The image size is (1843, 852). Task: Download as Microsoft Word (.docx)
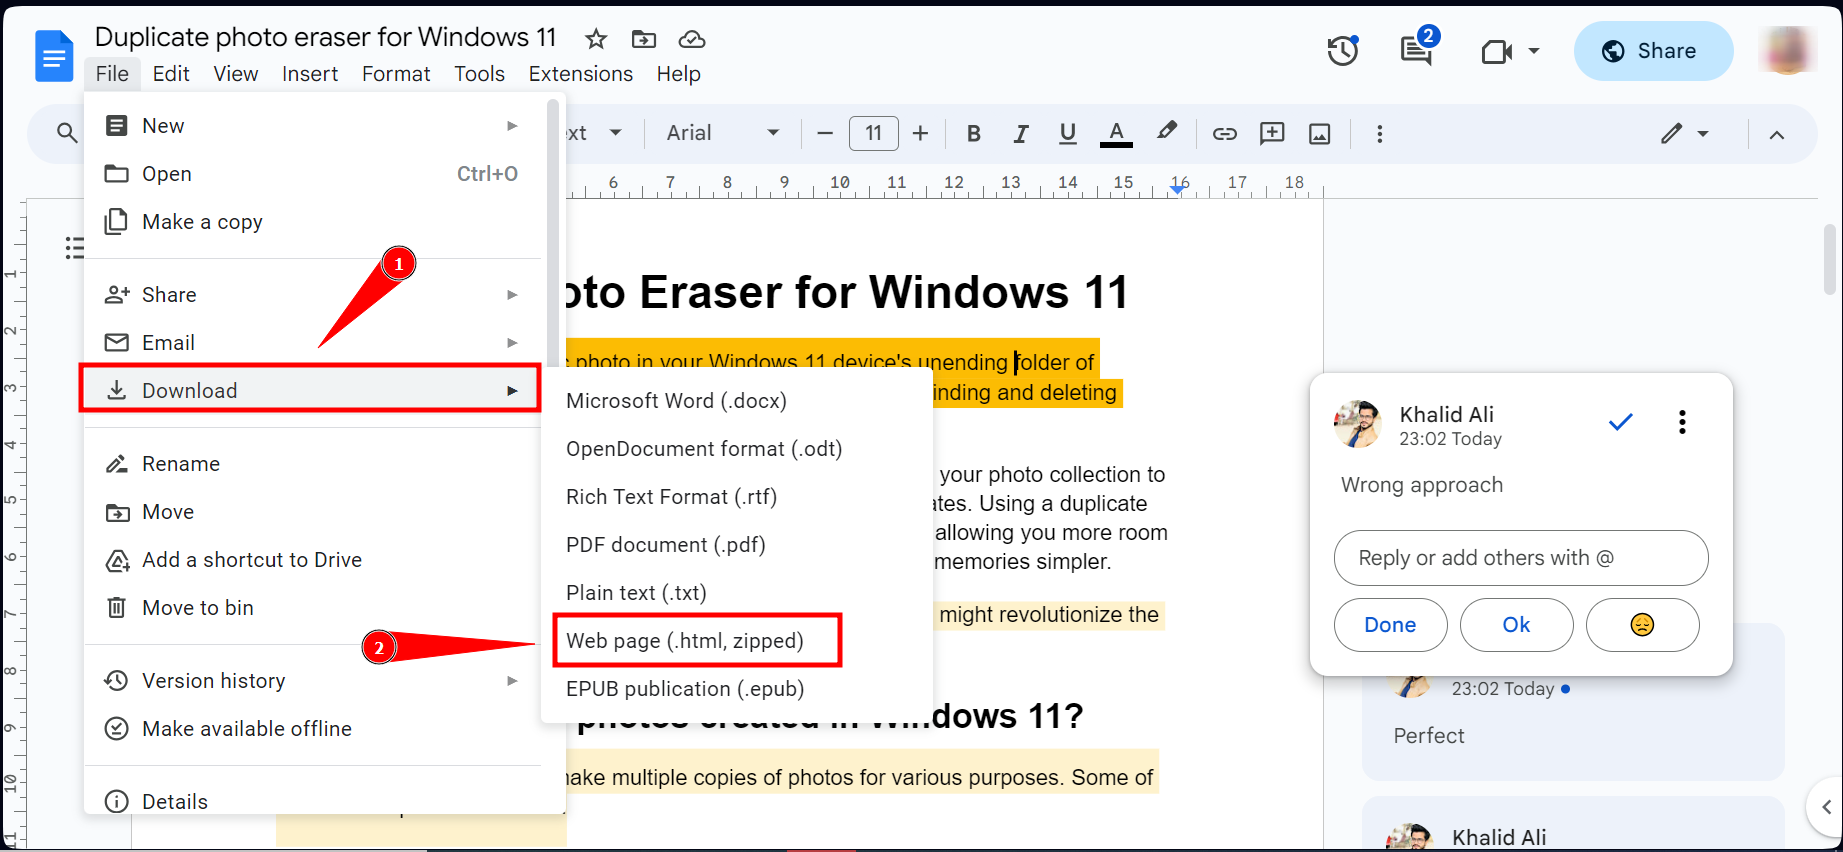point(736,401)
